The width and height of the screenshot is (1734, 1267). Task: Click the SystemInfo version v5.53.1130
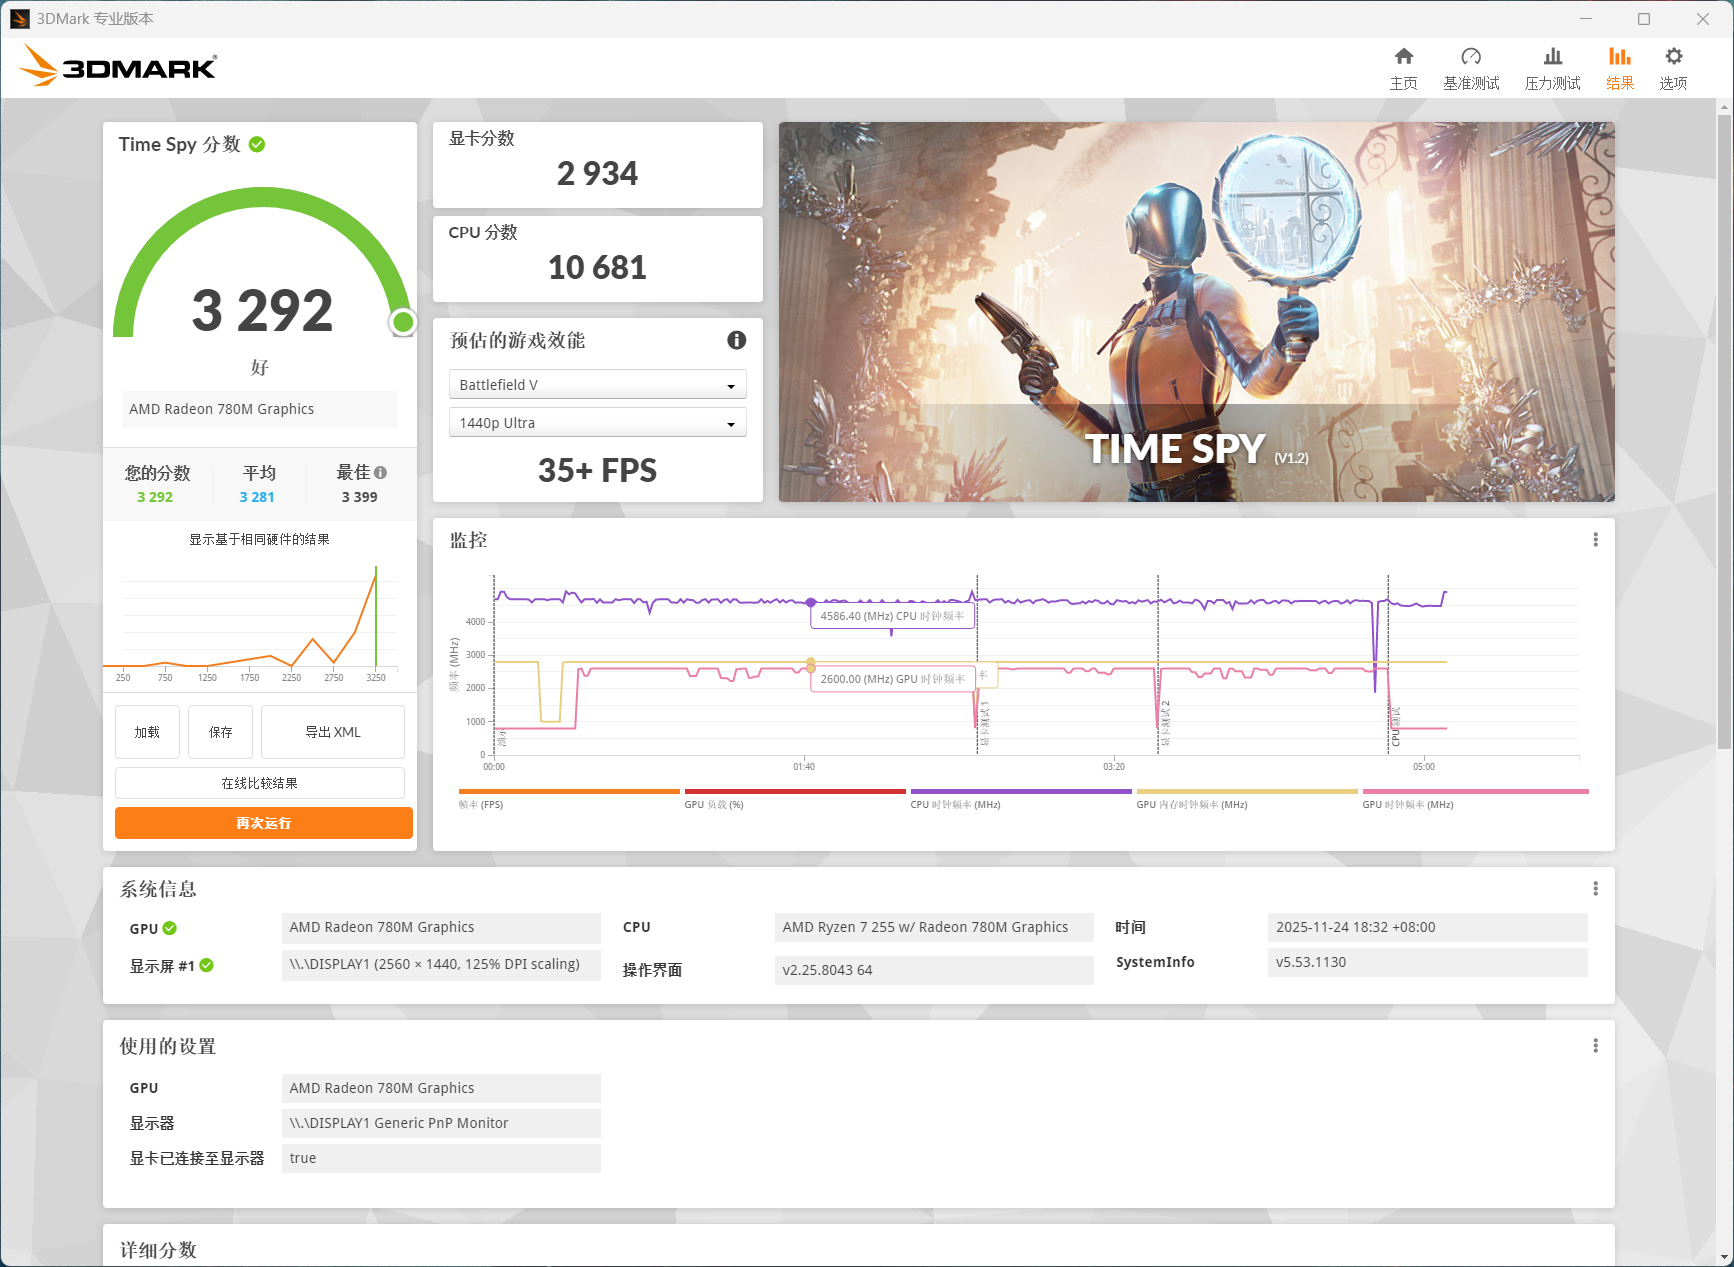(x=1427, y=962)
